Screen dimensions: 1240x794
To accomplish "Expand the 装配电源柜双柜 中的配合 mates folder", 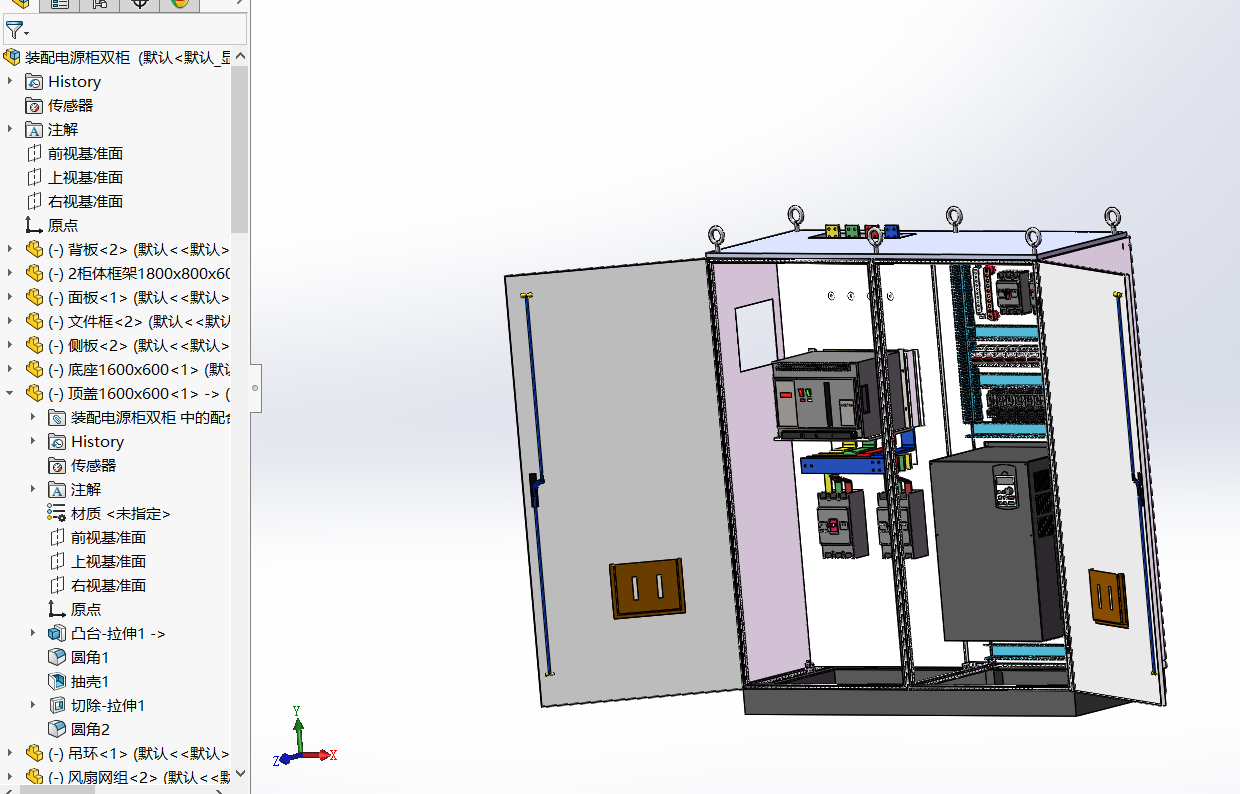I will click(x=33, y=417).
